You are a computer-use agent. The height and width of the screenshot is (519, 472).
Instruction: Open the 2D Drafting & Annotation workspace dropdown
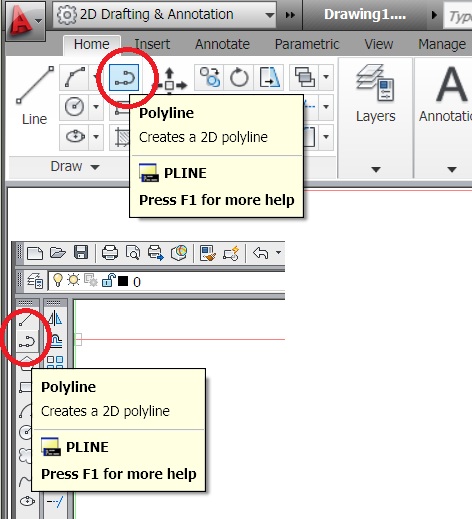(164, 15)
